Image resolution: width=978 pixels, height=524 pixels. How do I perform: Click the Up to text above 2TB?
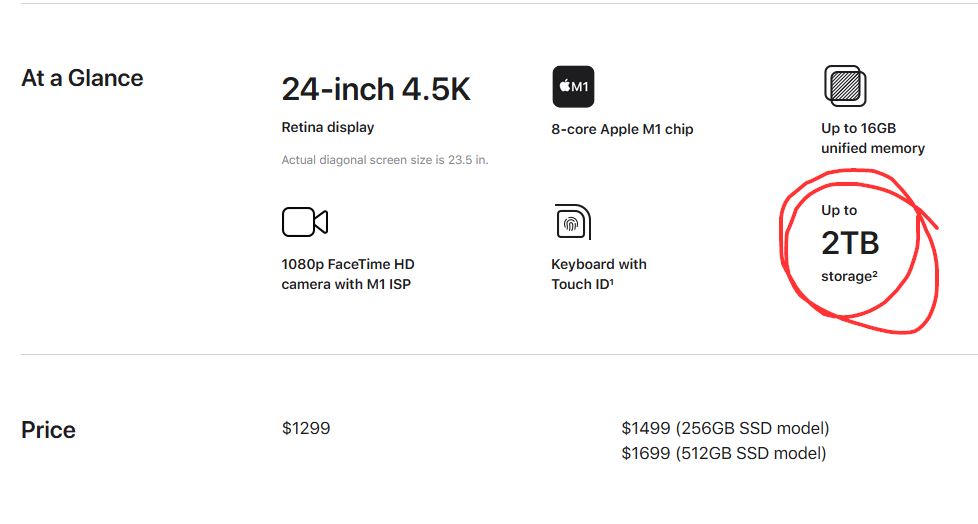839,210
